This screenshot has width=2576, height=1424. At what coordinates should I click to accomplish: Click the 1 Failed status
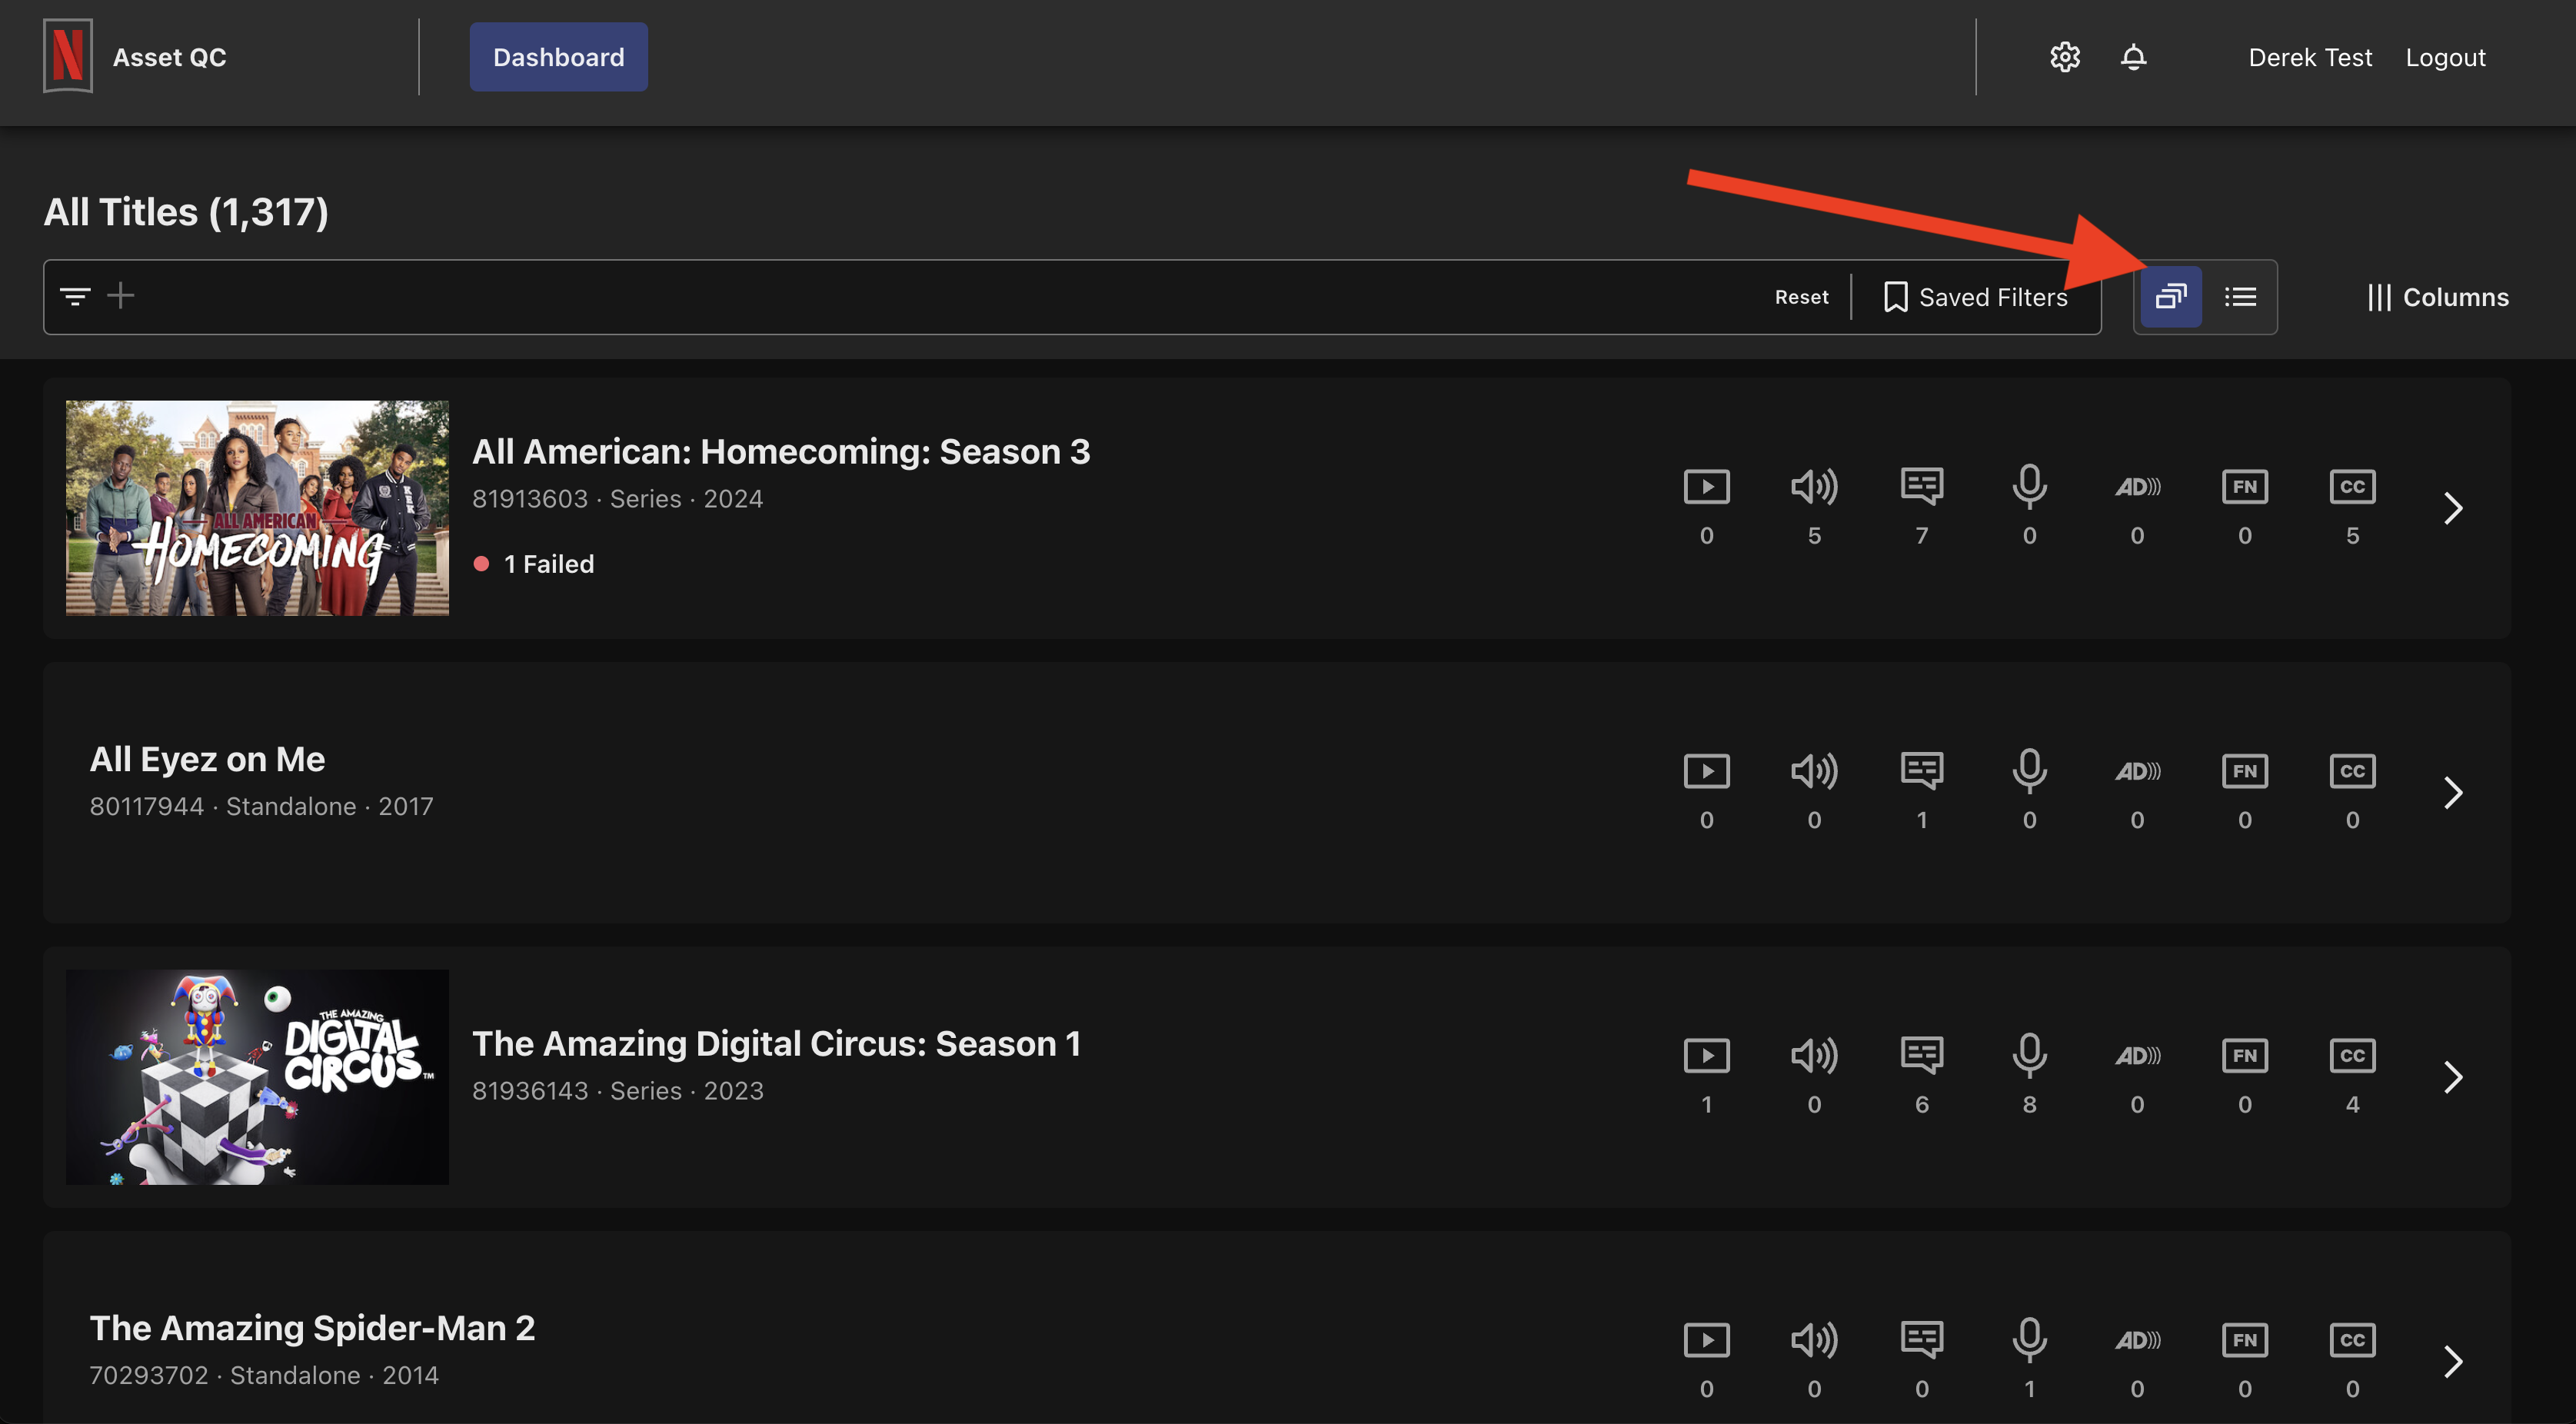click(x=534, y=564)
